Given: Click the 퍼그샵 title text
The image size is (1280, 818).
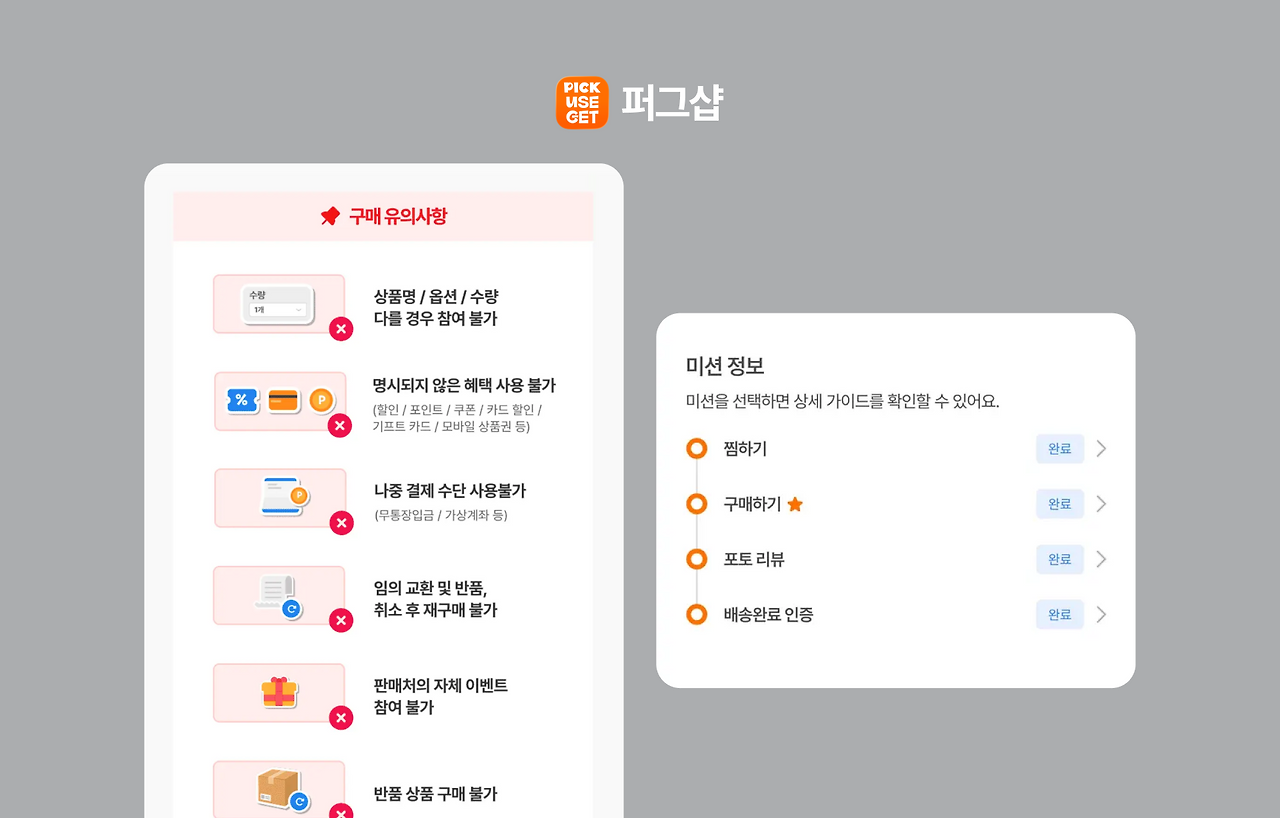Looking at the screenshot, I should click(x=672, y=102).
